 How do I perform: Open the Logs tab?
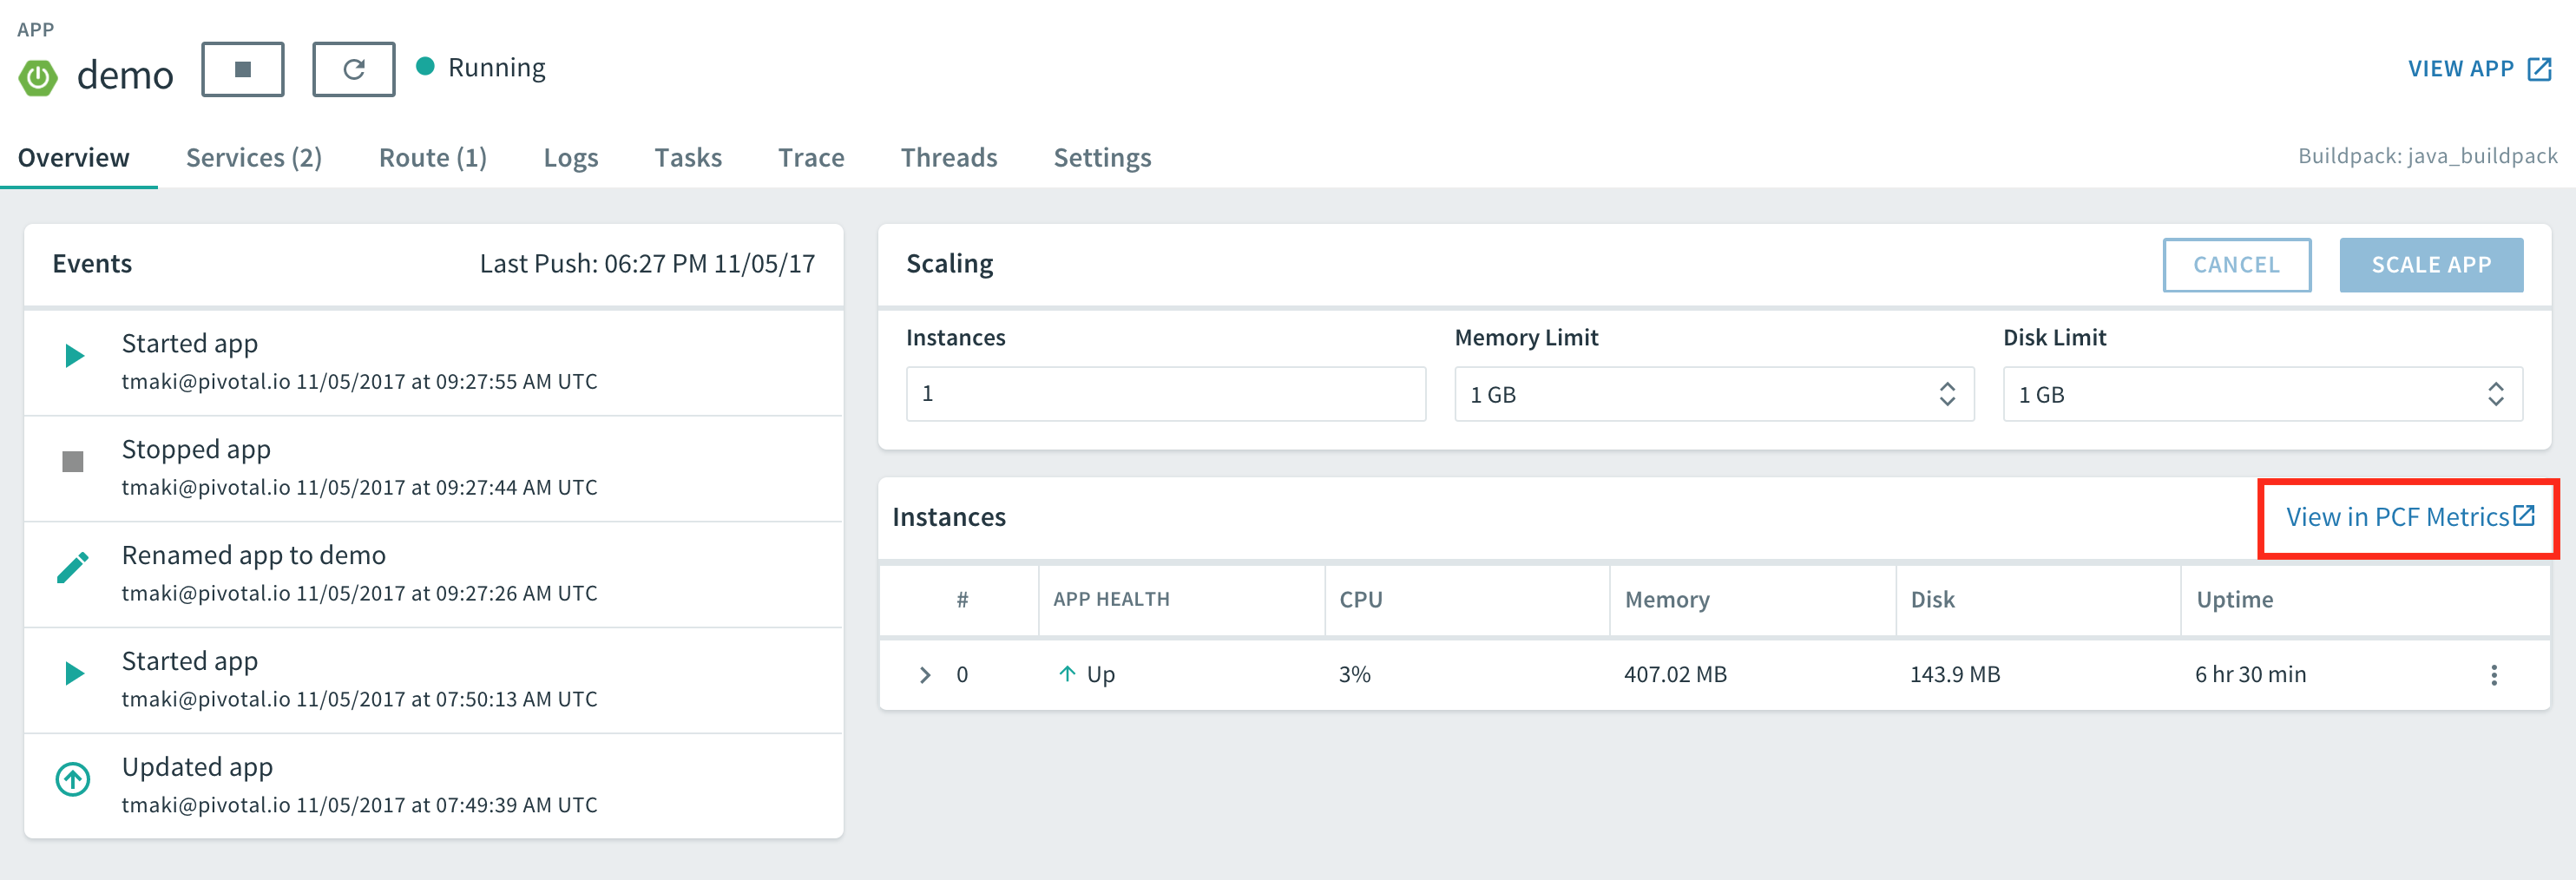coord(571,157)
